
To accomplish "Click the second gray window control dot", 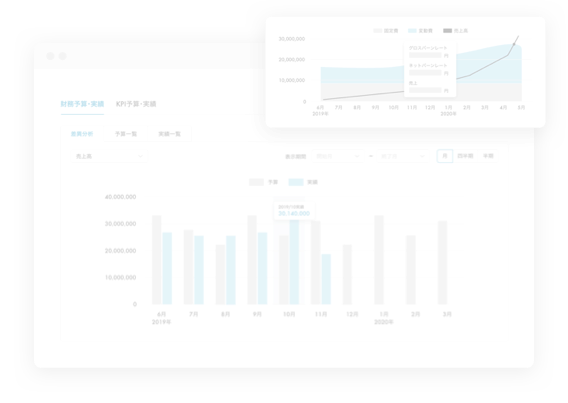I will (x=63, y=56).
